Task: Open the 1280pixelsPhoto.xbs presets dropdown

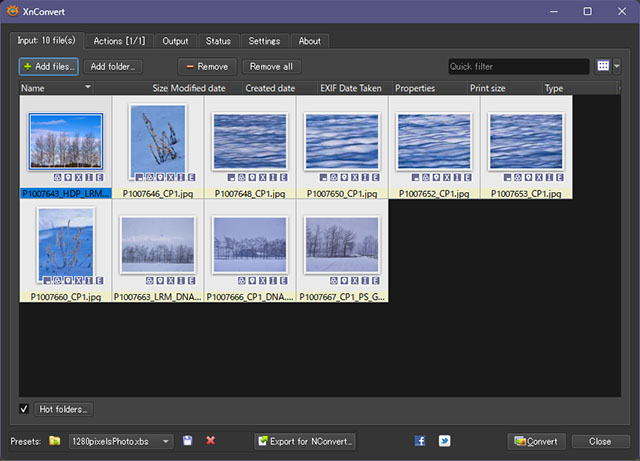Action: click(x=120, y=441)
